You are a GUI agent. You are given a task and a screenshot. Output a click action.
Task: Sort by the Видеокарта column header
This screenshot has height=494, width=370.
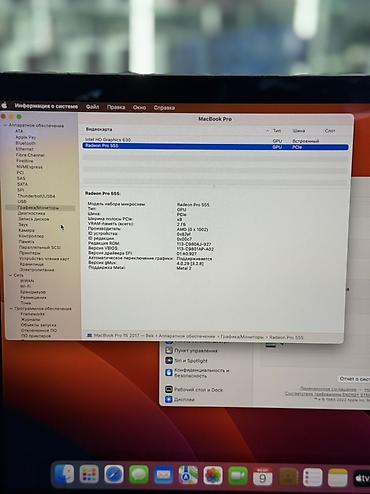[x=99, y=129]
